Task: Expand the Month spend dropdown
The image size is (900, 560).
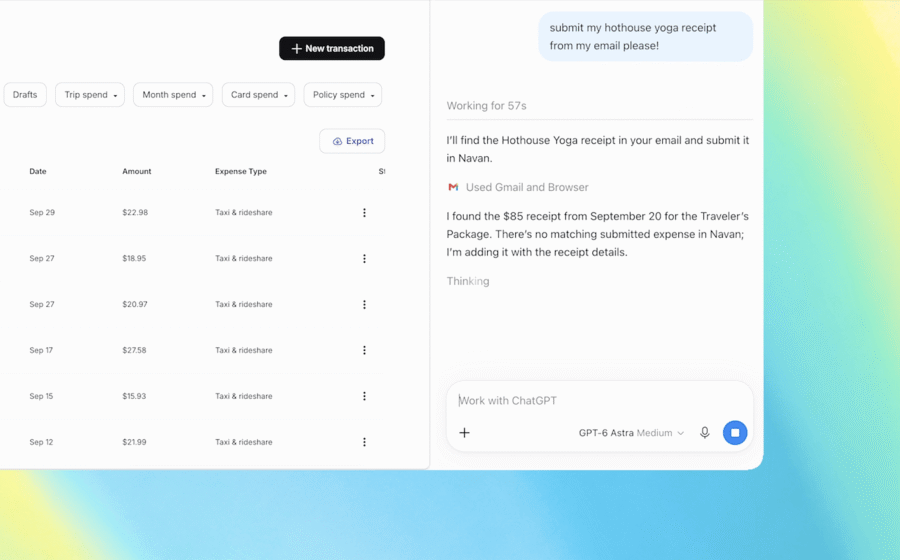Action: coord(173,95)
